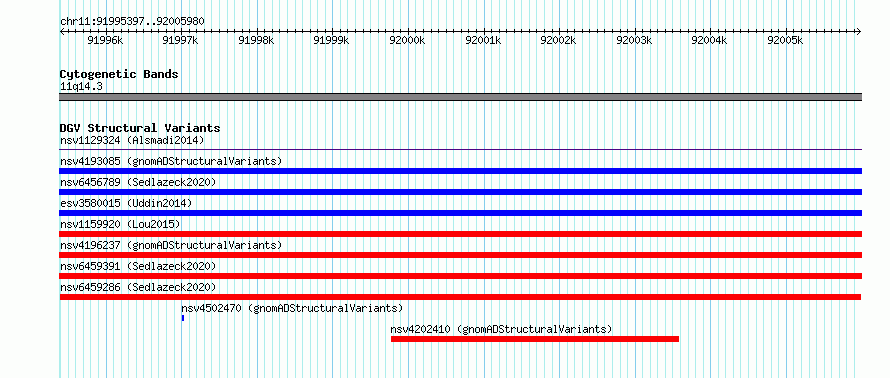Click the 11q14.3 band label

(x=81, y=87)
